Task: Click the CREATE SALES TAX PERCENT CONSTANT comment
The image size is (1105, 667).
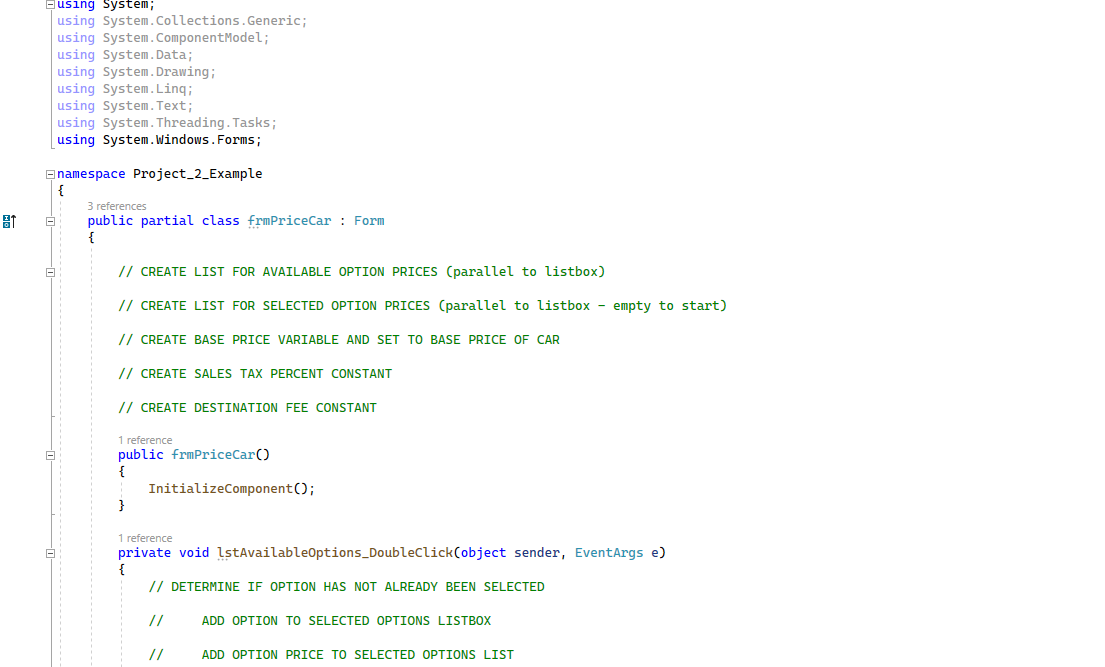Action: click(255, 373)
